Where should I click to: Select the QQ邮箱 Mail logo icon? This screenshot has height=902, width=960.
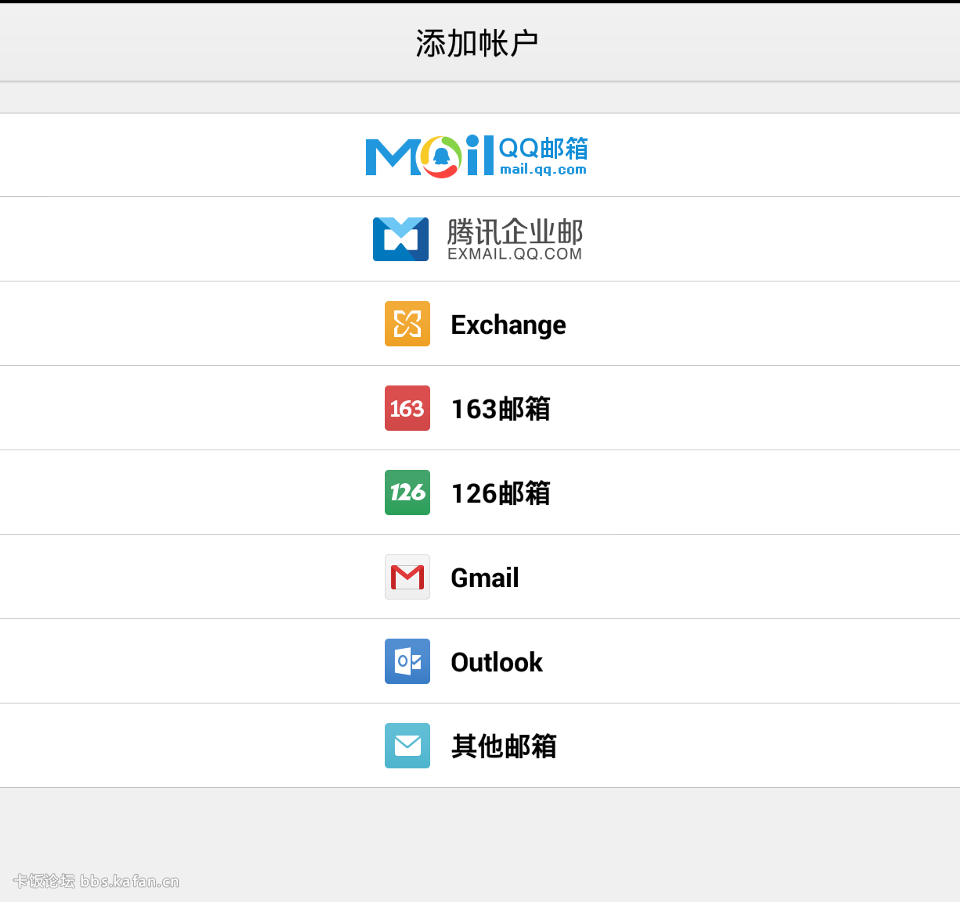click(x=428, y=155)
